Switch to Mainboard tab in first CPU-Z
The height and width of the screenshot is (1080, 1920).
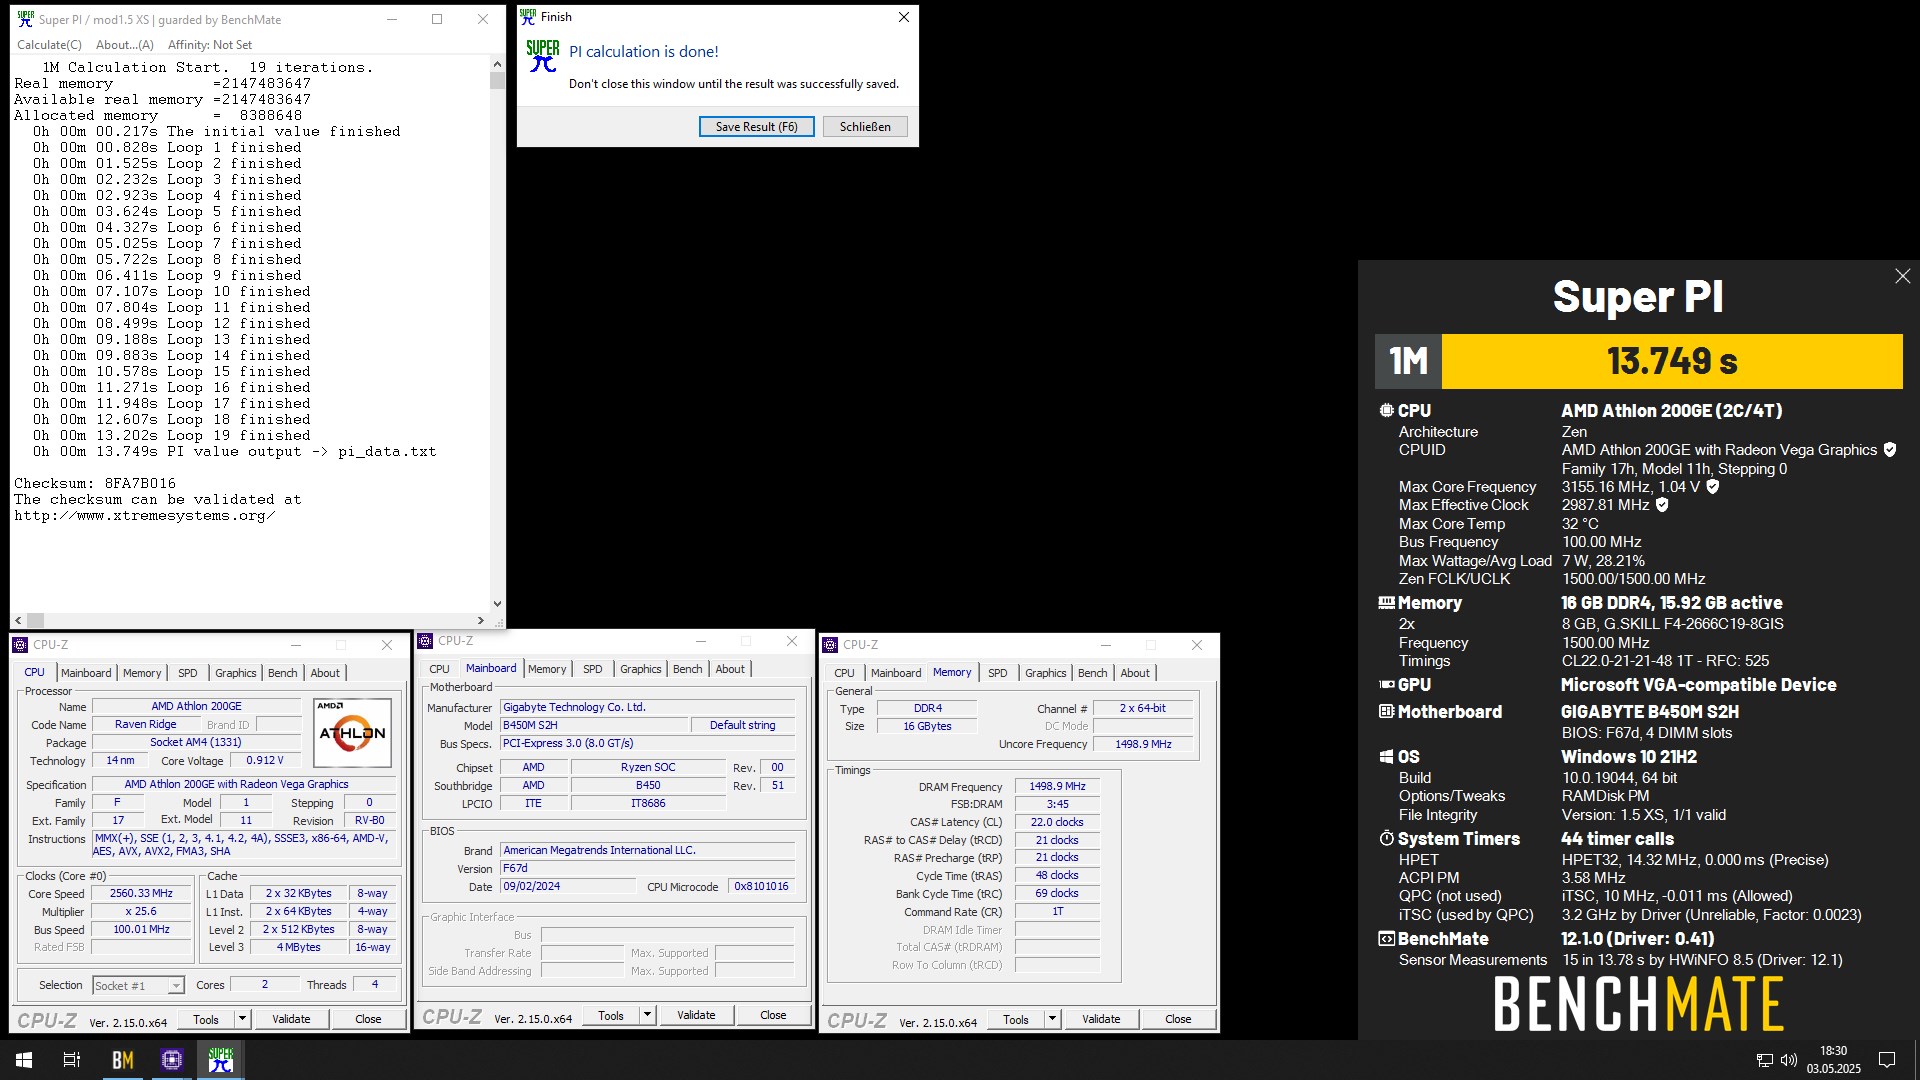point(86,673)
